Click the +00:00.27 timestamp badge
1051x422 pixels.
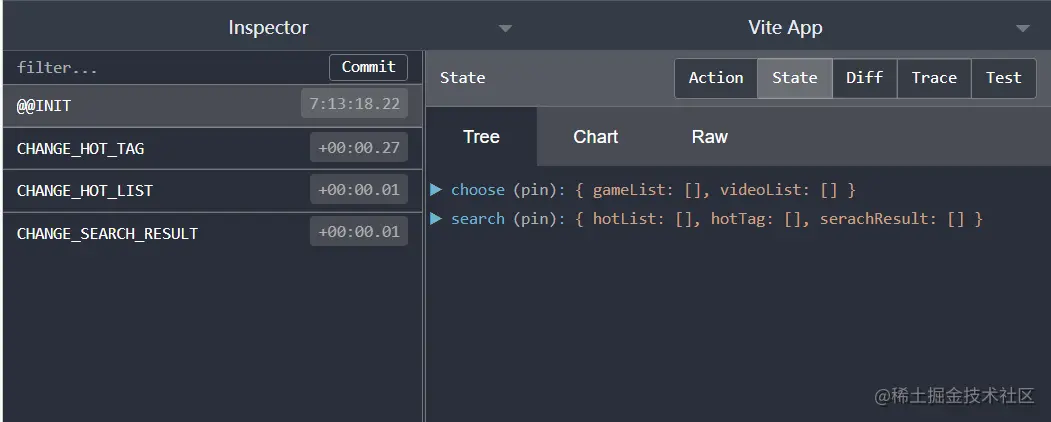click(358, 148)
